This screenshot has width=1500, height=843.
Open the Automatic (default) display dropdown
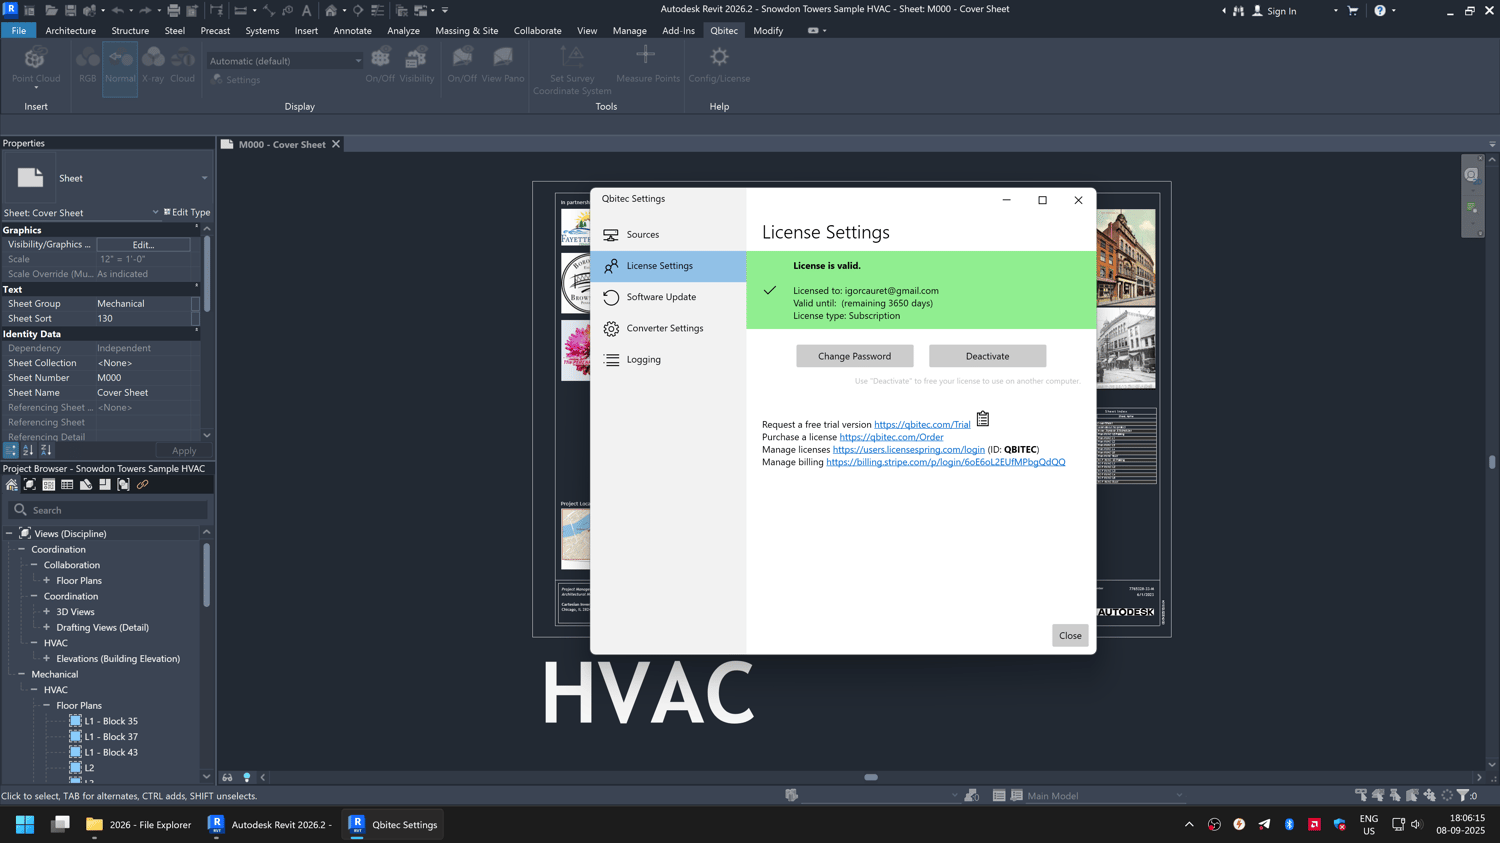[285, 61]
